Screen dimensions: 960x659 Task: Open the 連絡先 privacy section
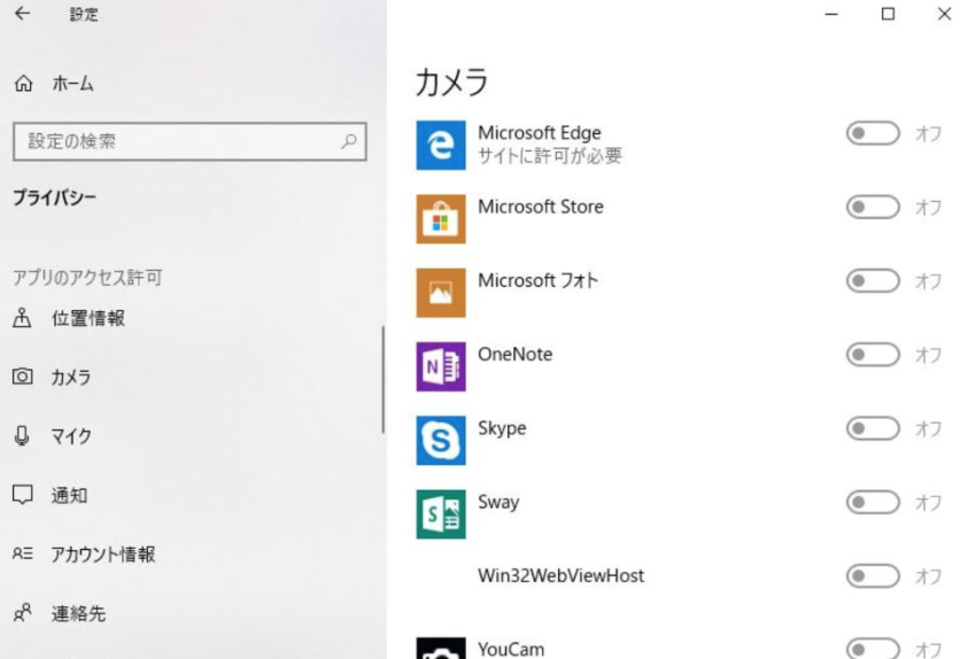click(78, 613)
